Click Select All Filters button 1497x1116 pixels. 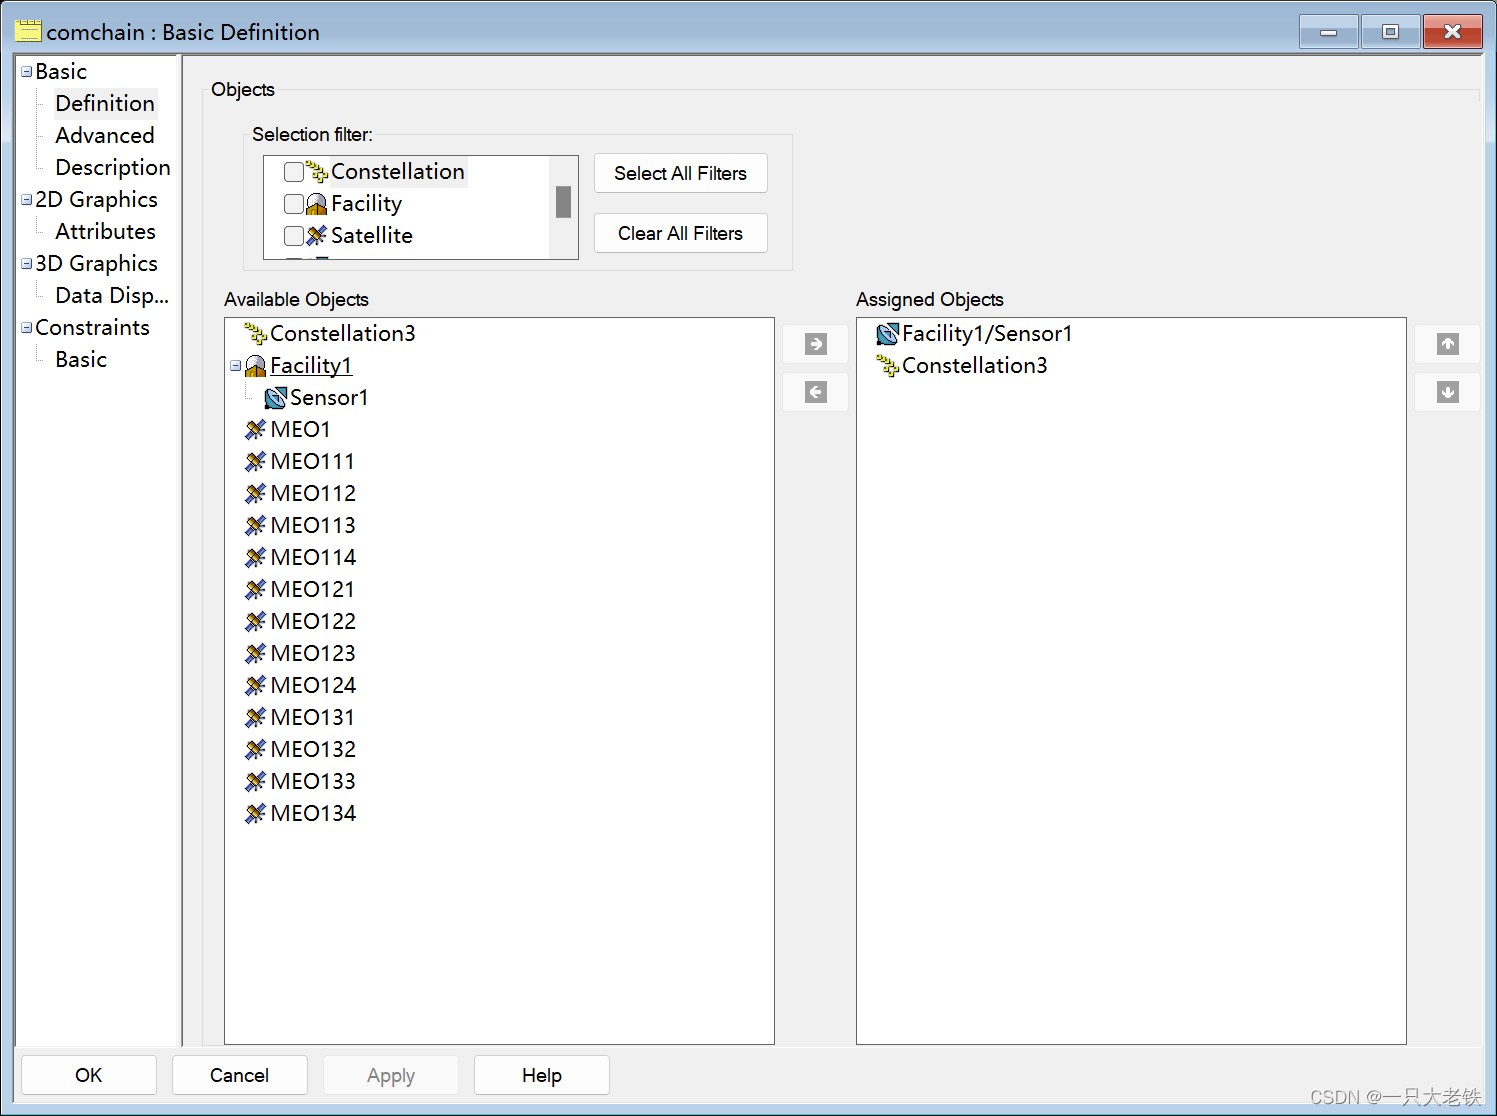(x=681, y=173)
